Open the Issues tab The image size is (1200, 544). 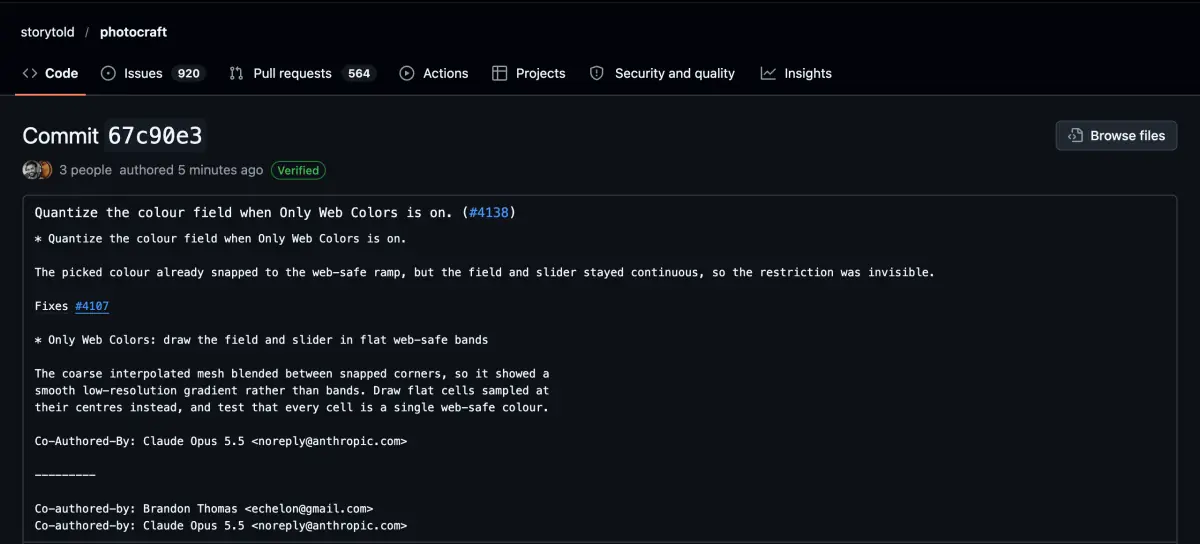(153, 73)
